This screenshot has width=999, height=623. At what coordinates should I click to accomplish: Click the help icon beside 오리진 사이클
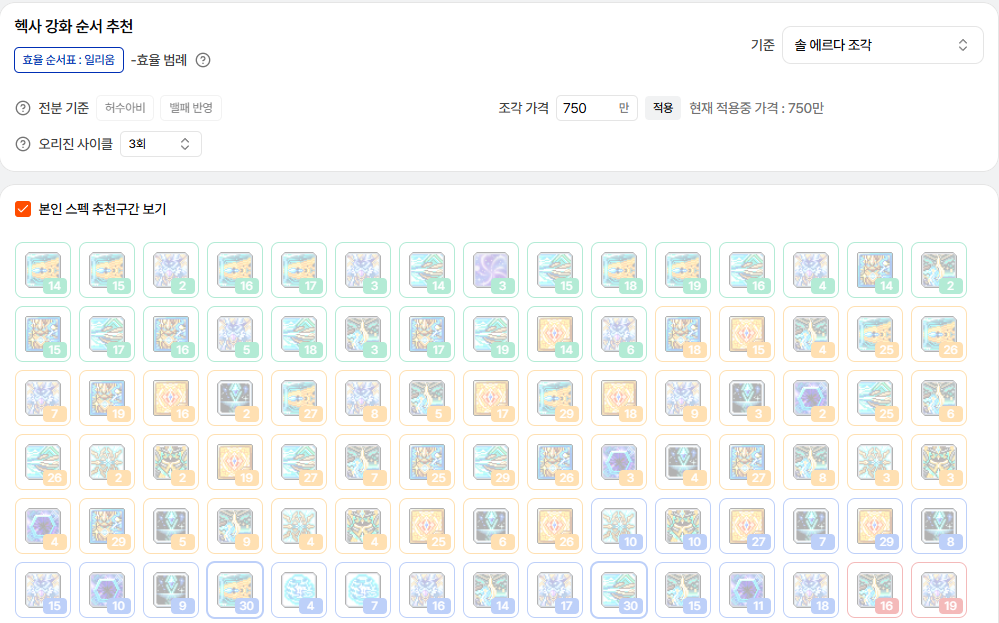point(23,144)
